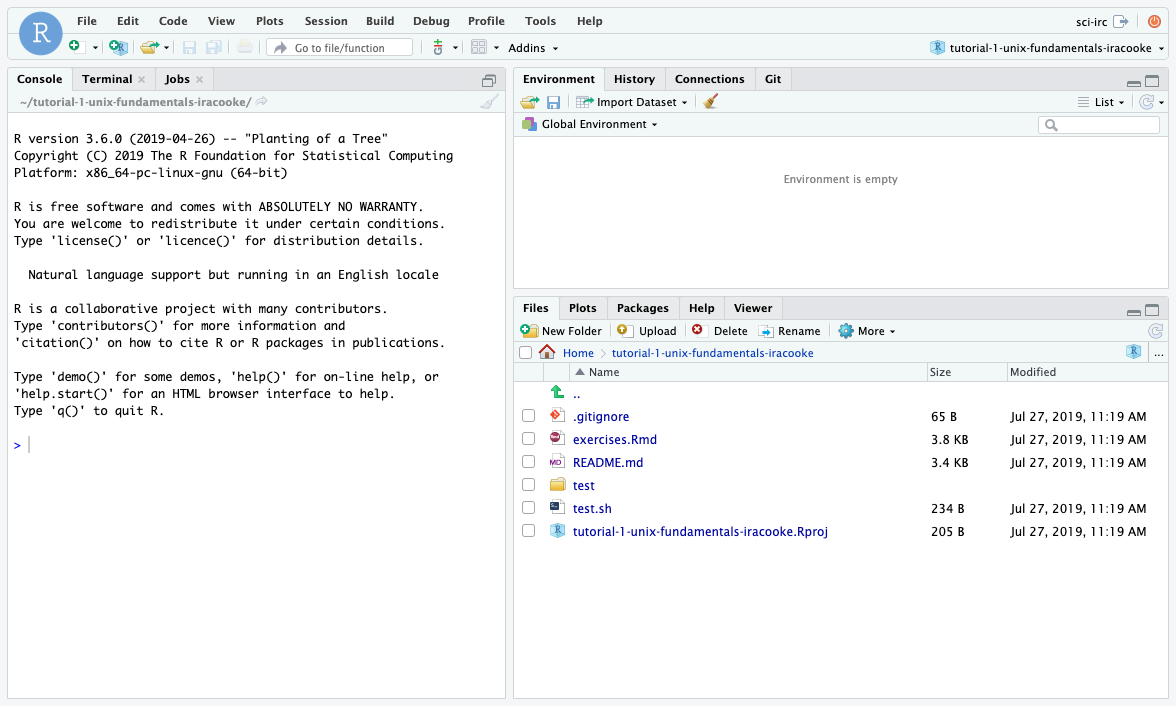
Task: Open the Session menu
Action: tap(326, 21)
